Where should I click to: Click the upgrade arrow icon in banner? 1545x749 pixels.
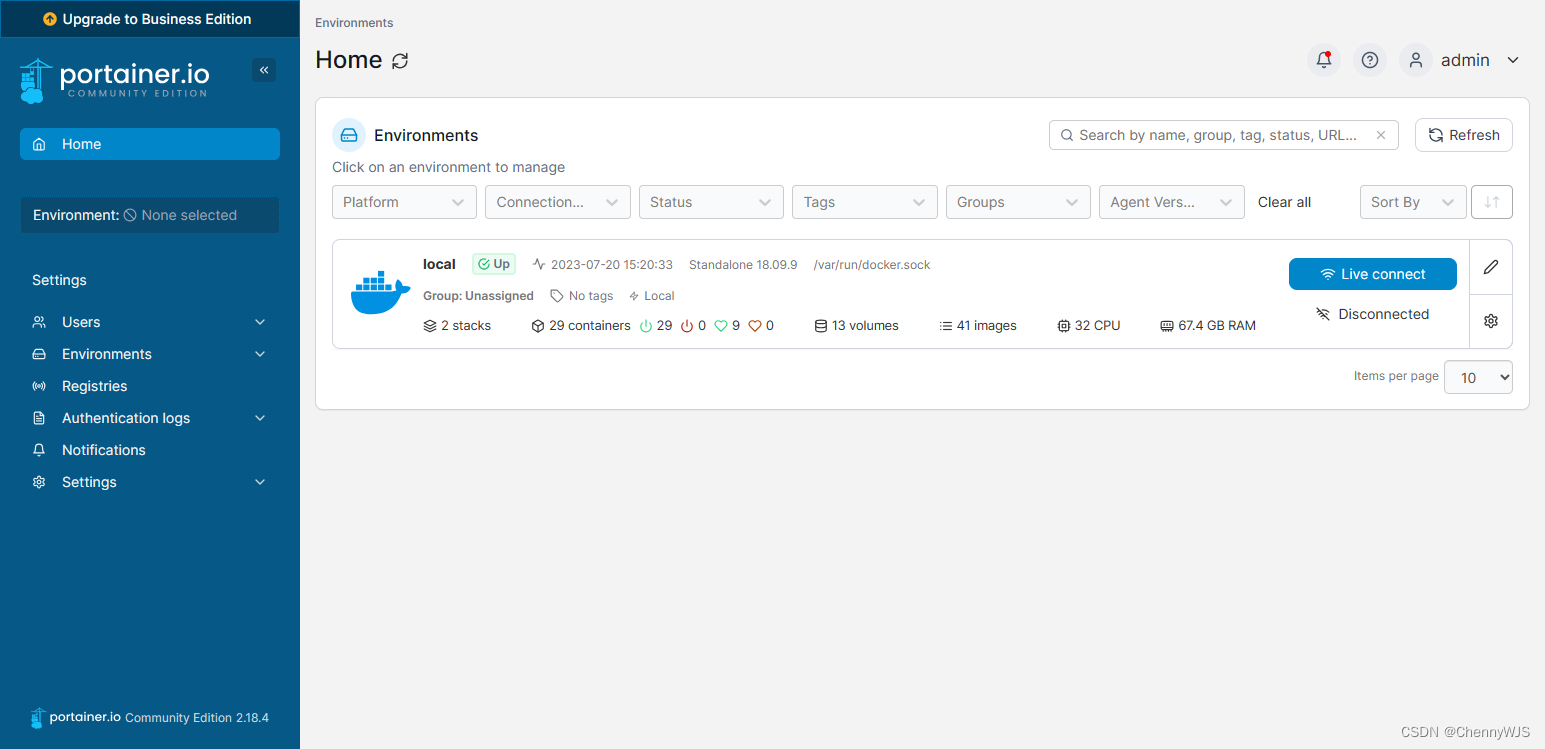click(50, 19)
